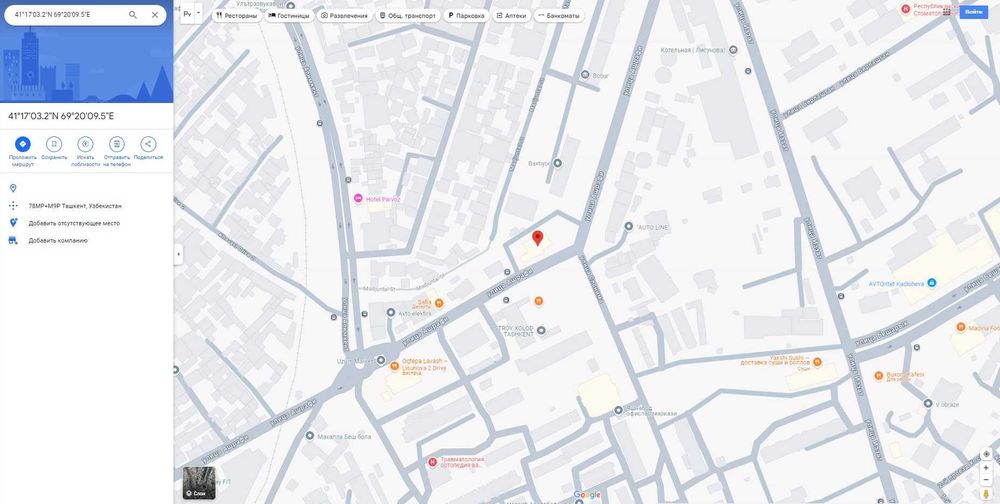Image resolution: width=1000 pixels, height=504 pixels.
Task: Click the search magnifier icon
Action: pyautogui.click(x=133, y=15)
